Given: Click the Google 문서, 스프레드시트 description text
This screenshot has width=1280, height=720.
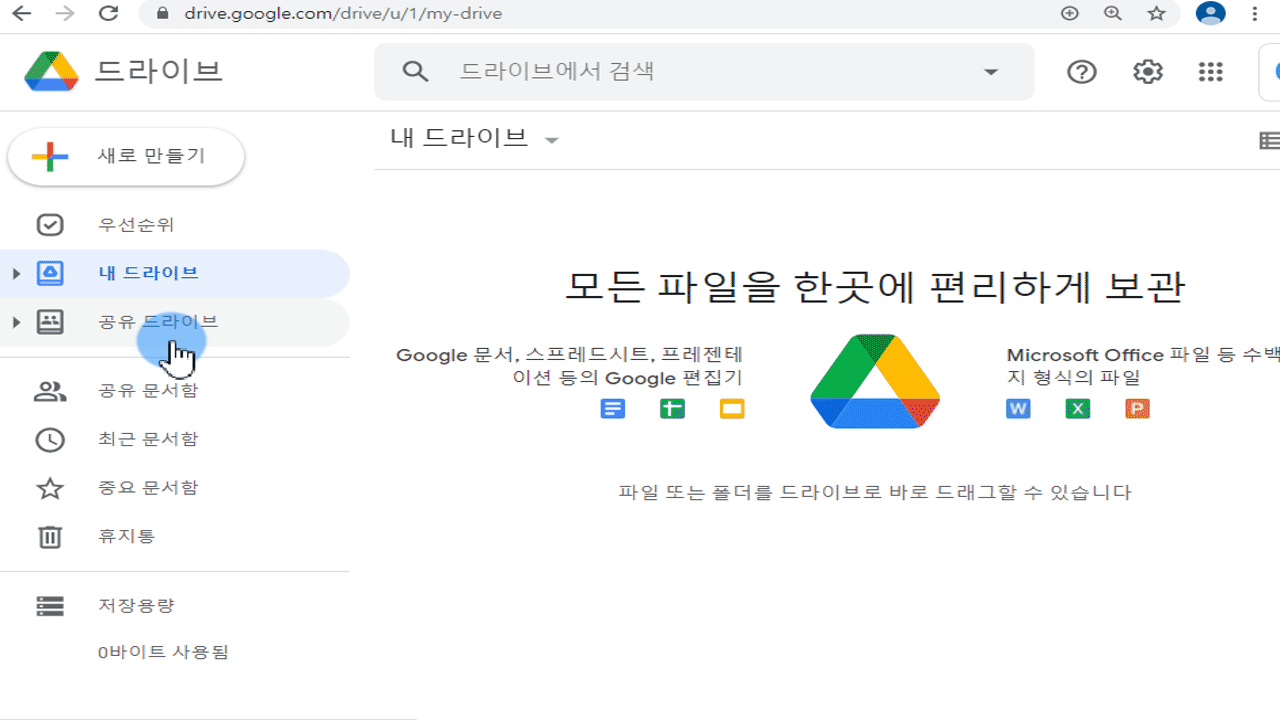Looking at the screenshot, I should click(x=570, y=366).
